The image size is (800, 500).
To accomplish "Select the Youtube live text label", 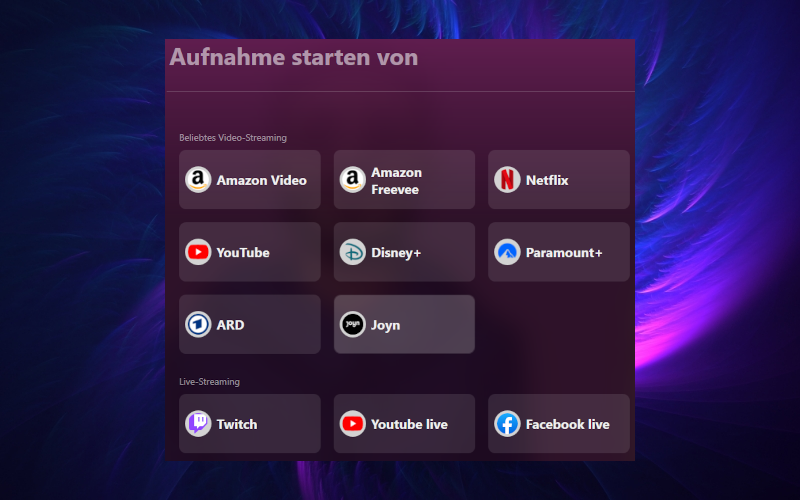I will (409, 424).
